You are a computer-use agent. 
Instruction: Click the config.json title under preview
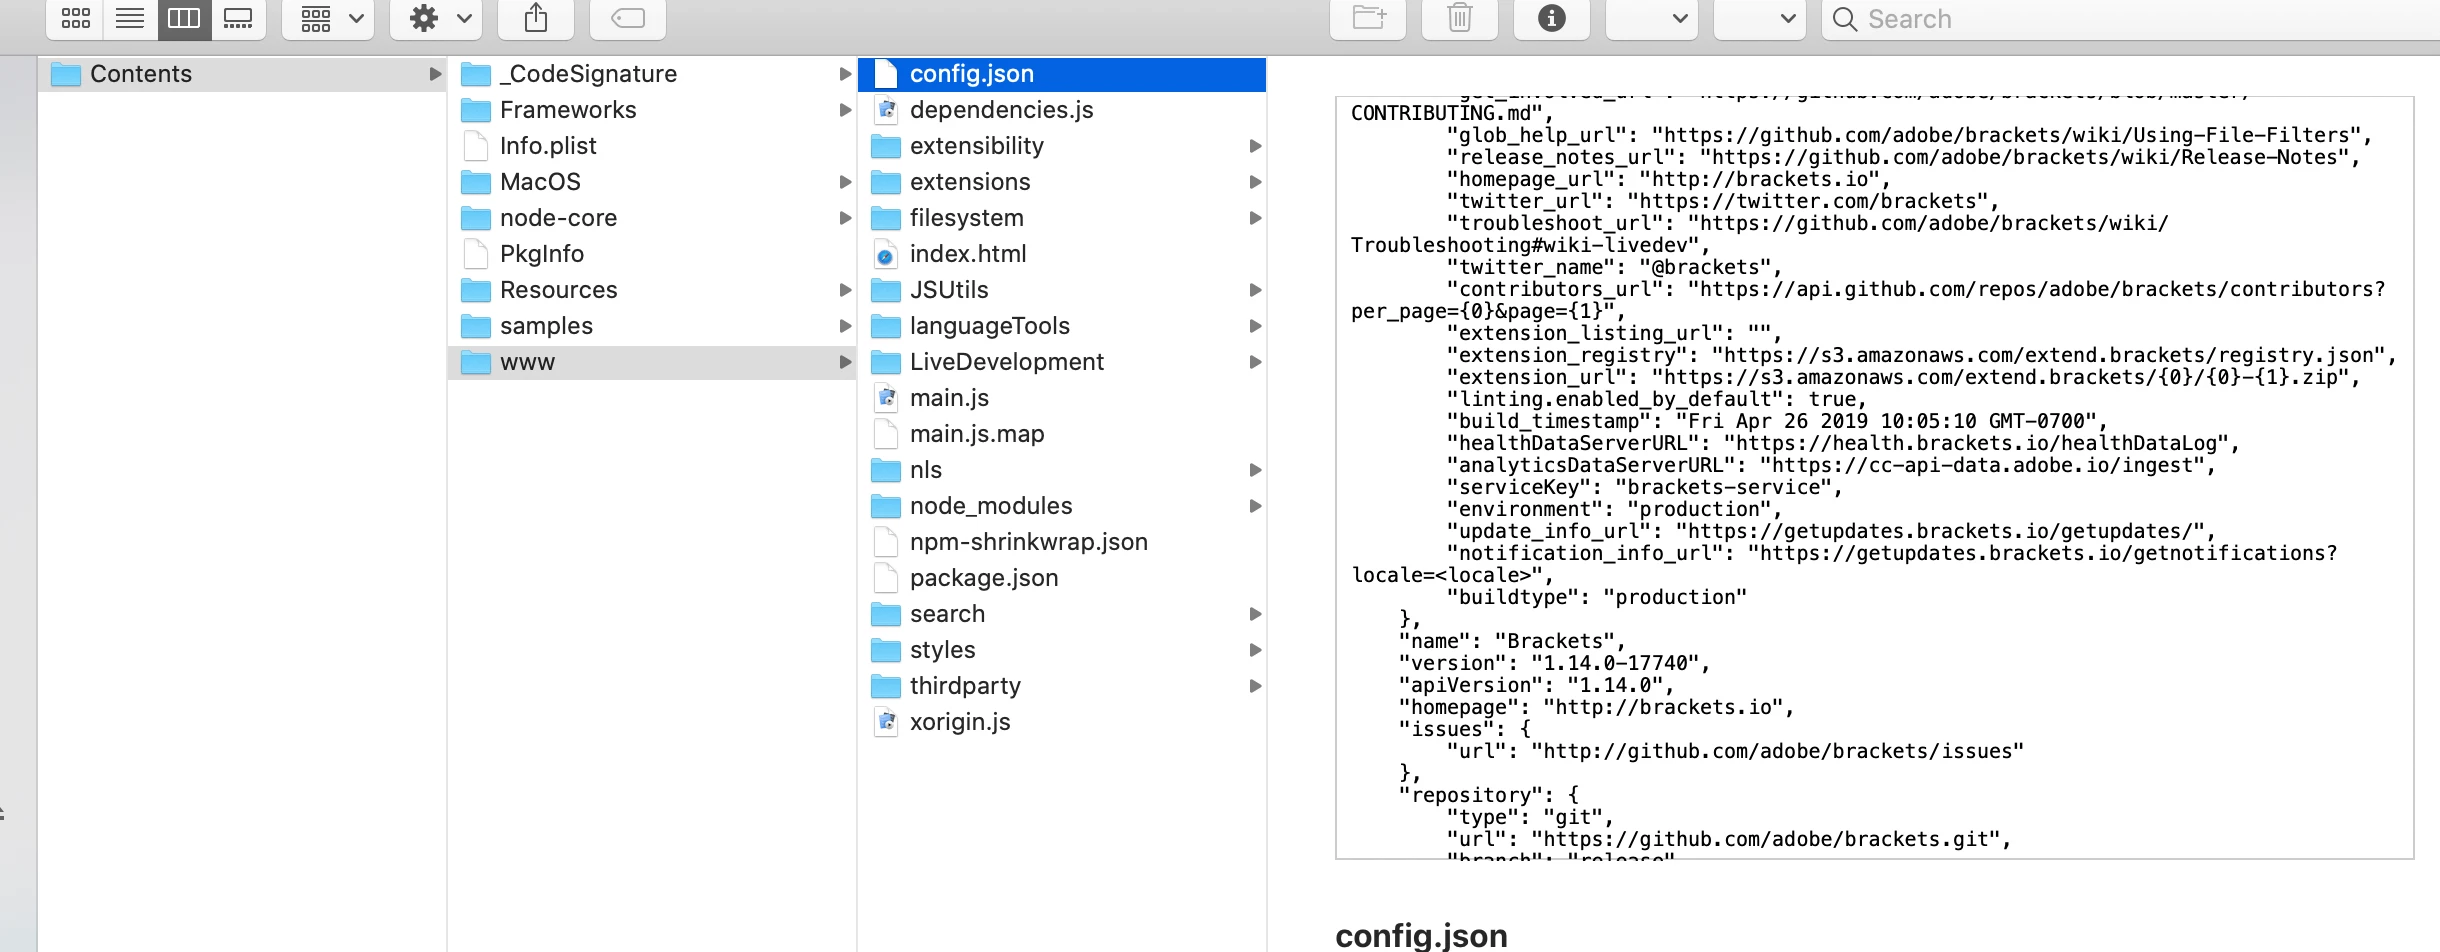pyautogui.click(x=1421, y=935)
